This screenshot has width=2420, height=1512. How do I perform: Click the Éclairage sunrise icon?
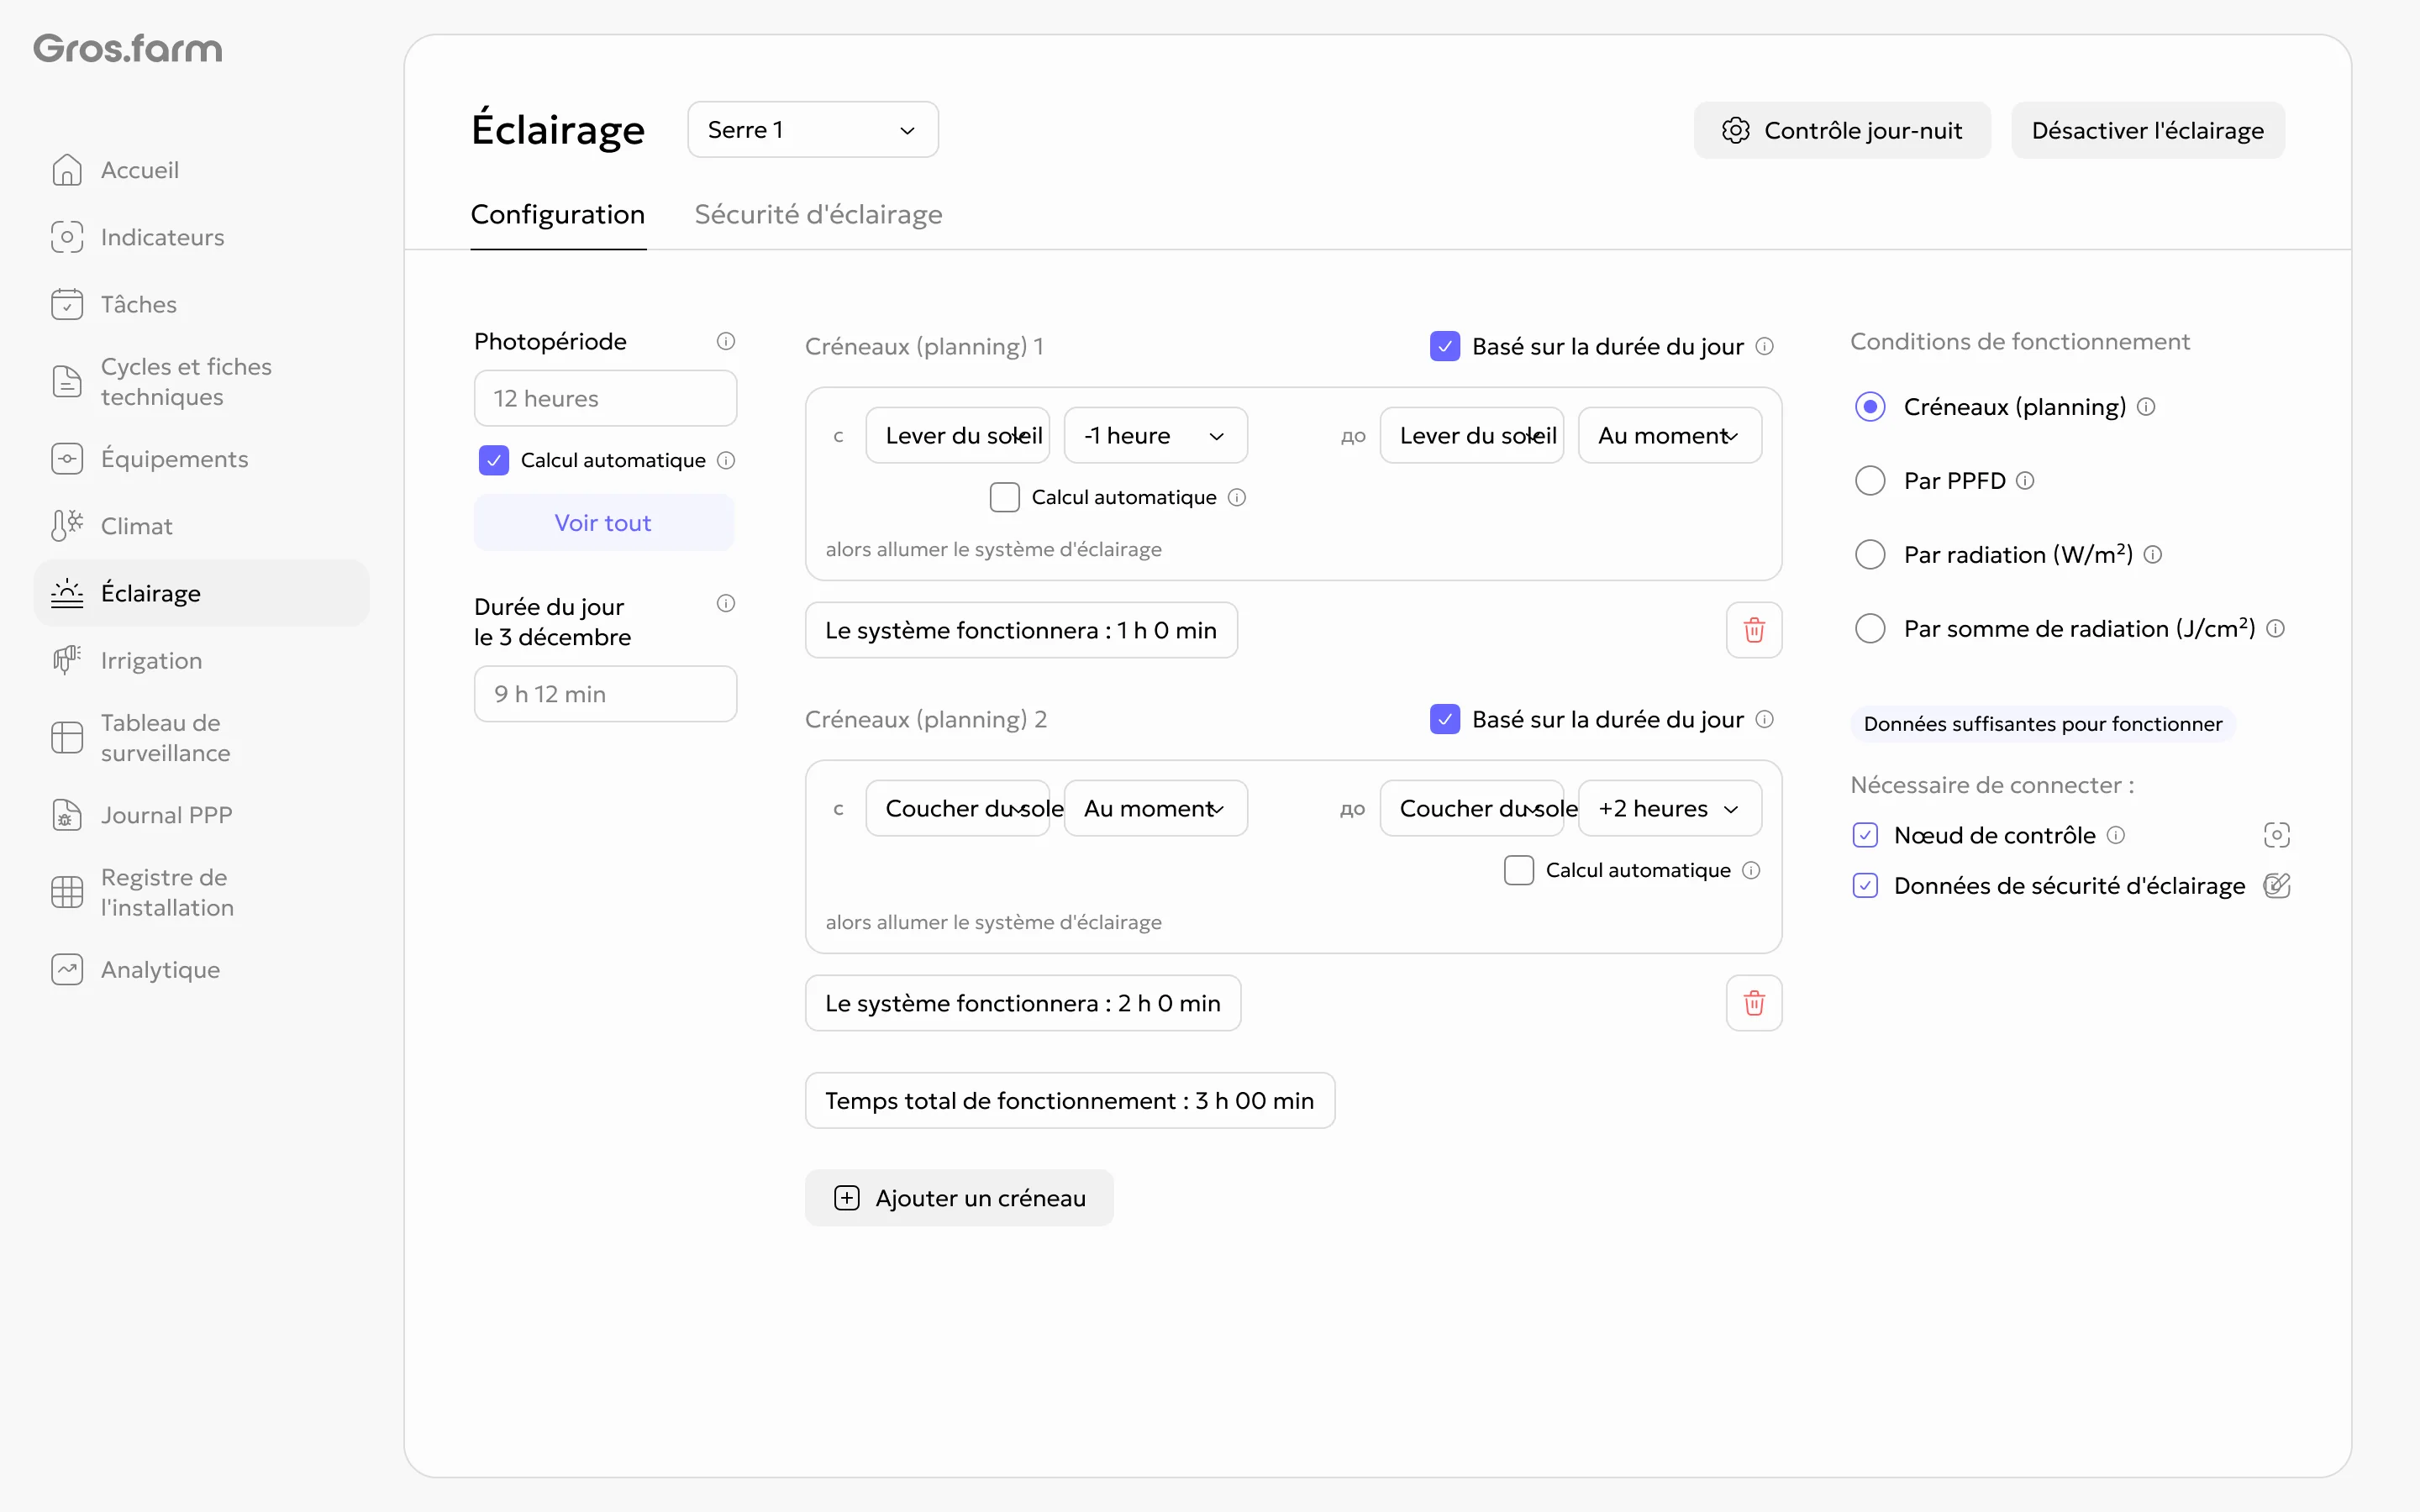[x=67, y=593]
